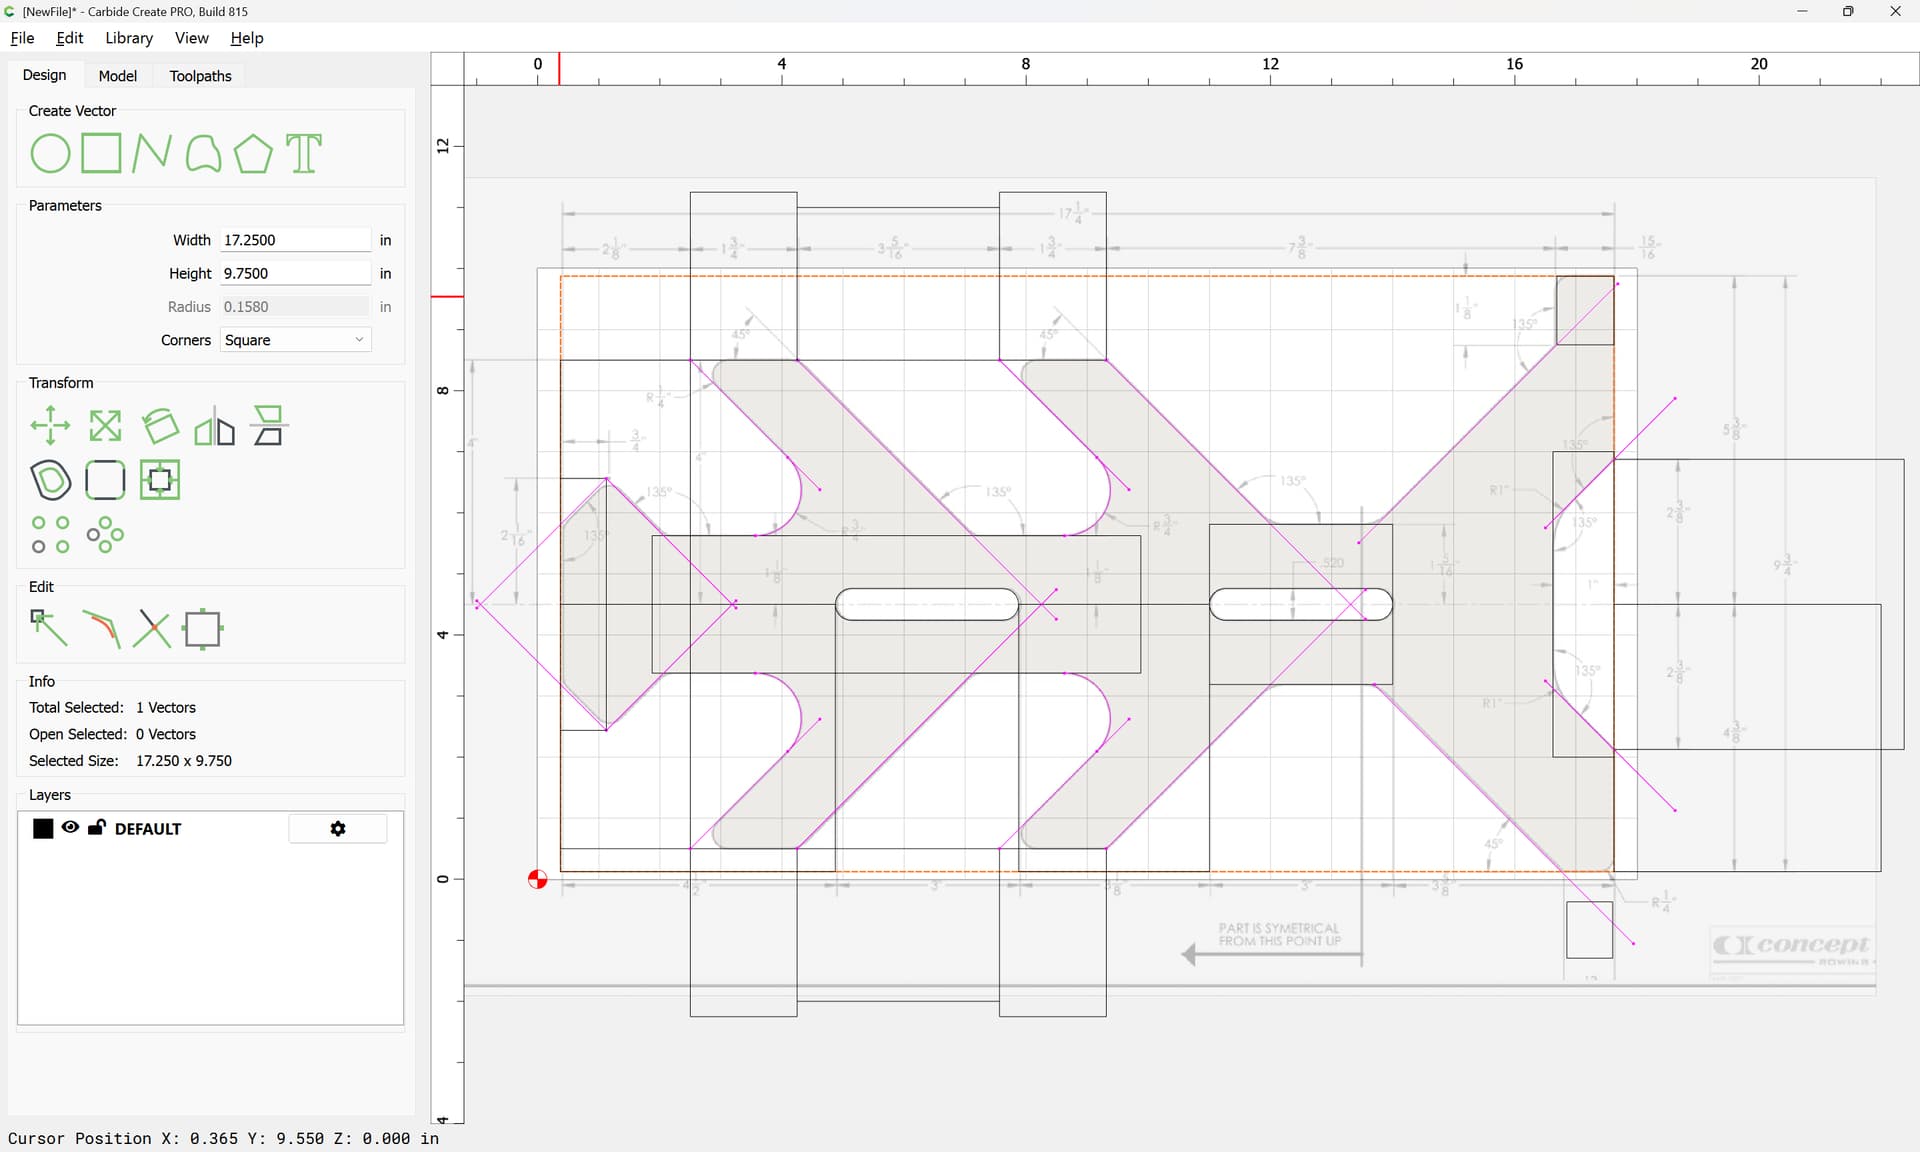Select the Curve vector tool
Image resolution: width=1920 pixels, height=1152 pixels.
[x=203, y=154]
